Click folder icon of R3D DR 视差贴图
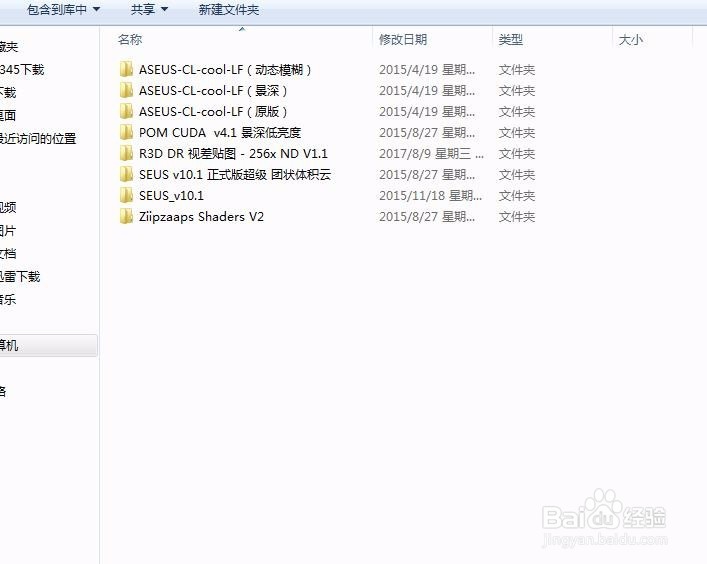This screenshot has height=564, width=707. (126, 153)
